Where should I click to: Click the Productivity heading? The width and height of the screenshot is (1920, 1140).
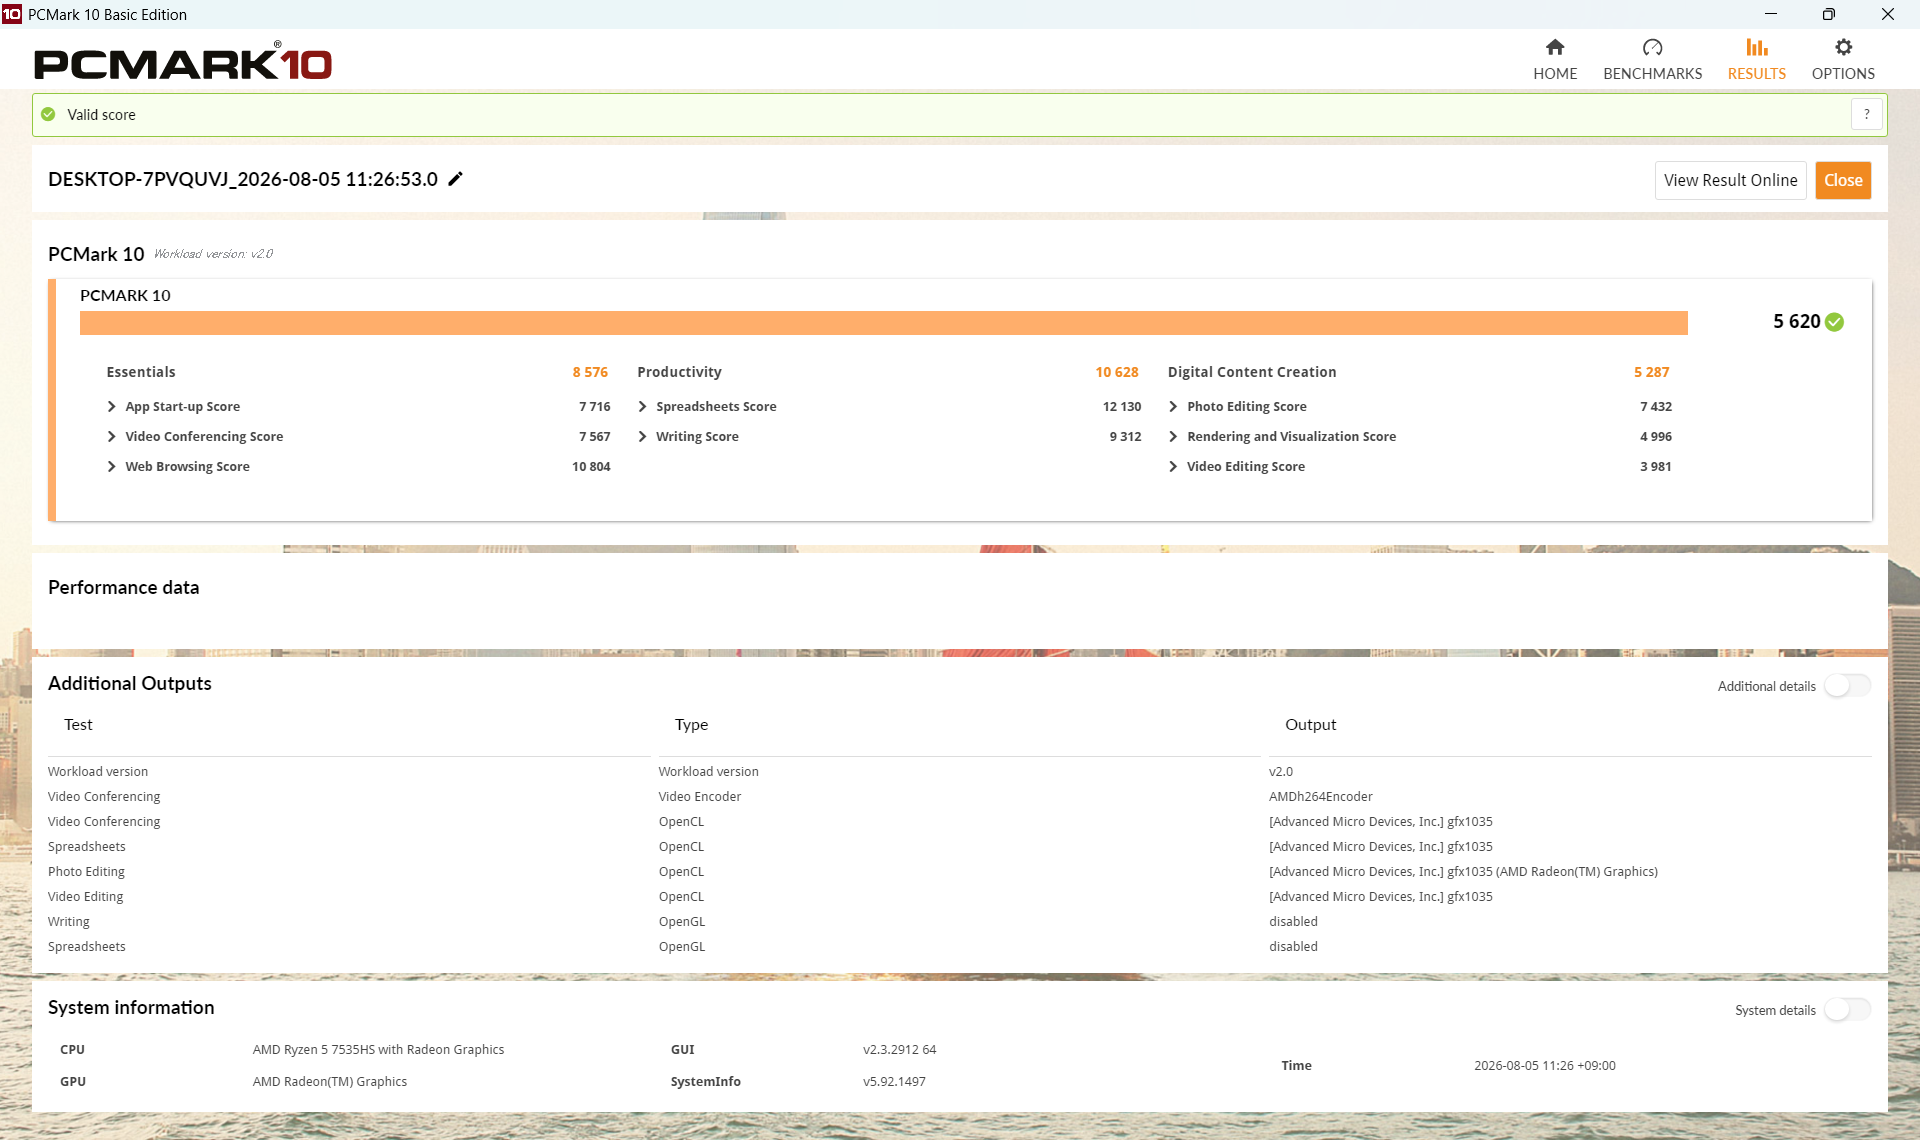(679, 372)
